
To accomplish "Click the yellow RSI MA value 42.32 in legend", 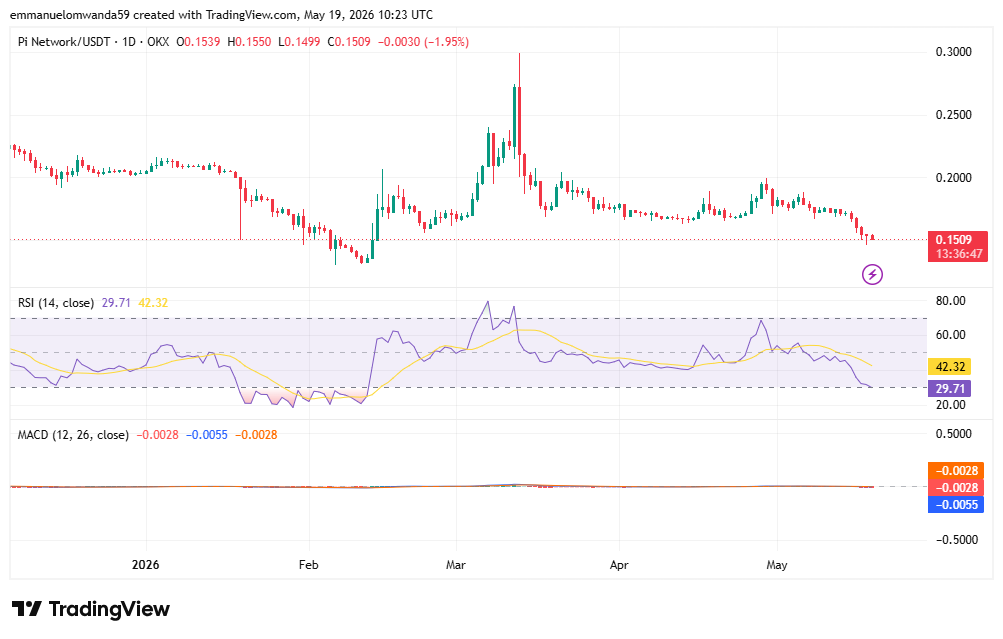I will (153, 303).
